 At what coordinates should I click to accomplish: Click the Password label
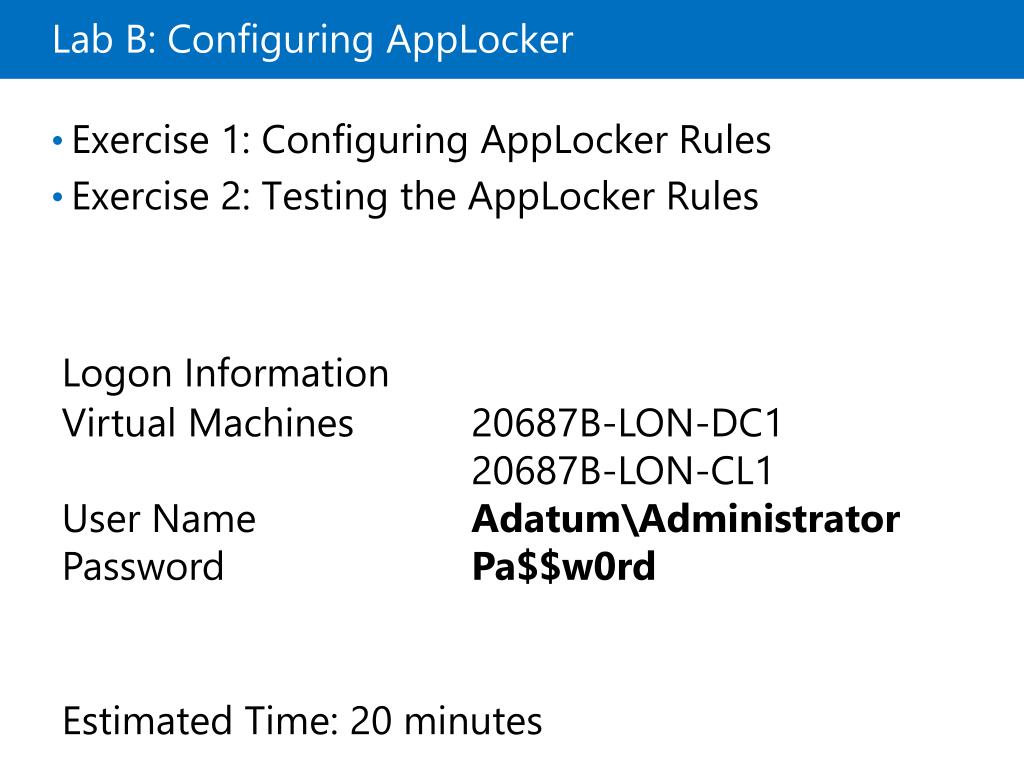pos(143,567)
